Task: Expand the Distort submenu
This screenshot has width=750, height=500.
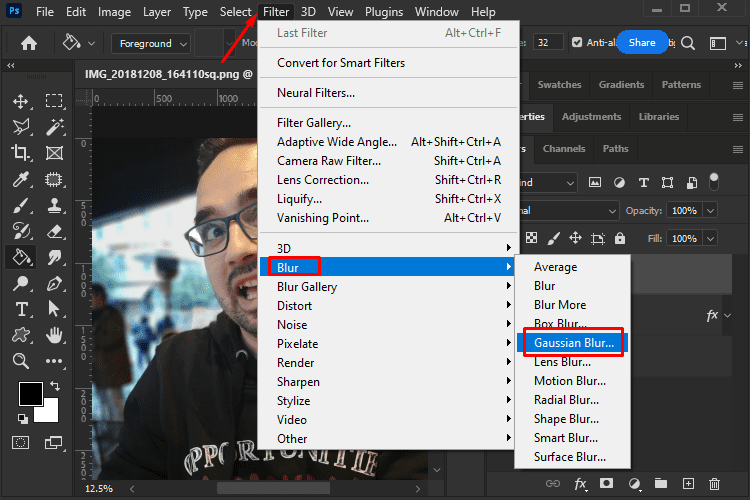Action: click(387, 305)
